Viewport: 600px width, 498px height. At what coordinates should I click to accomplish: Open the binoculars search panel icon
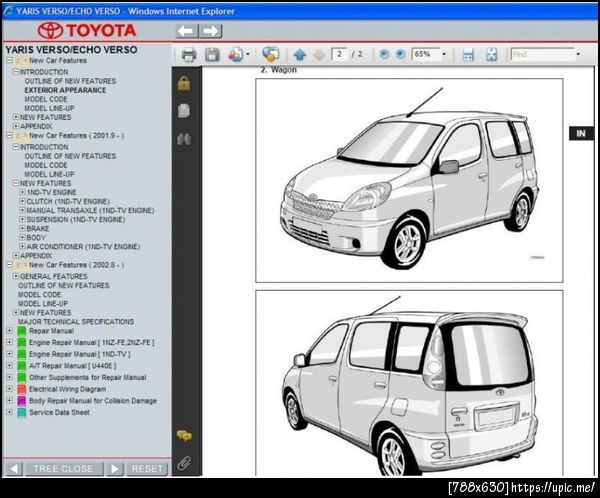tap(184, 139)
